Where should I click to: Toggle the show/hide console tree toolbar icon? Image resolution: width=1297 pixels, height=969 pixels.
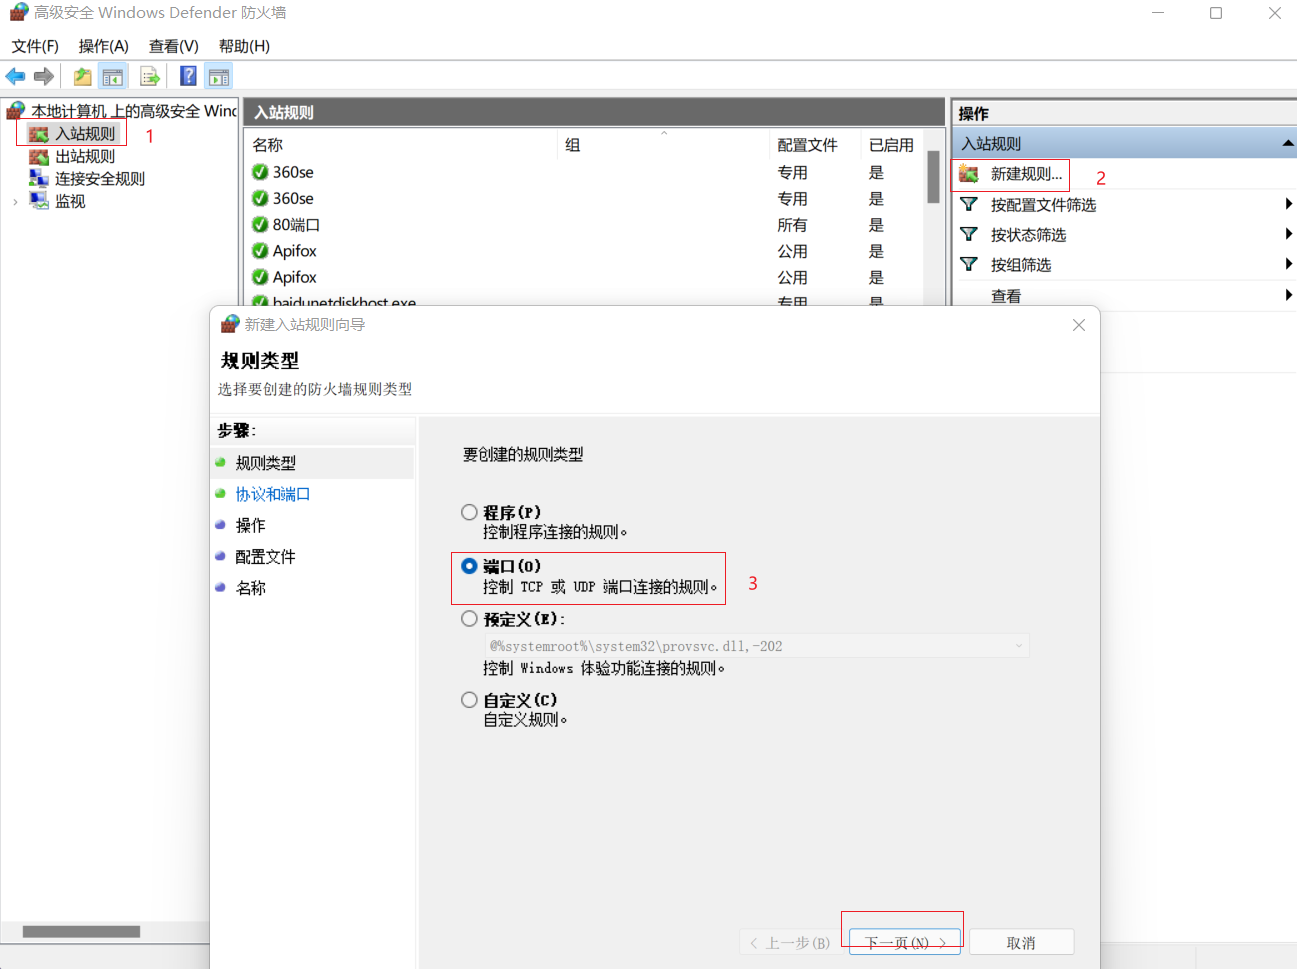coord(113,76)
